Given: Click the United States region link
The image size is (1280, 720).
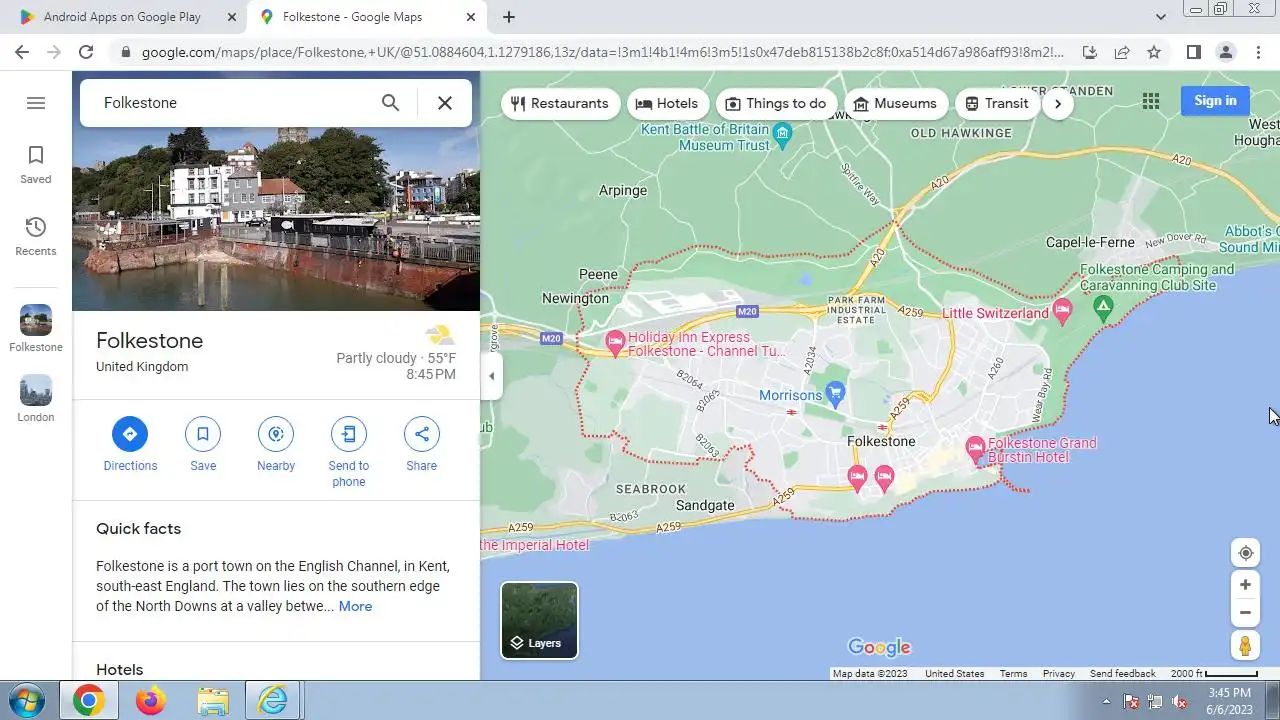Looking at the screenshot, I should (x=954, y=673).
